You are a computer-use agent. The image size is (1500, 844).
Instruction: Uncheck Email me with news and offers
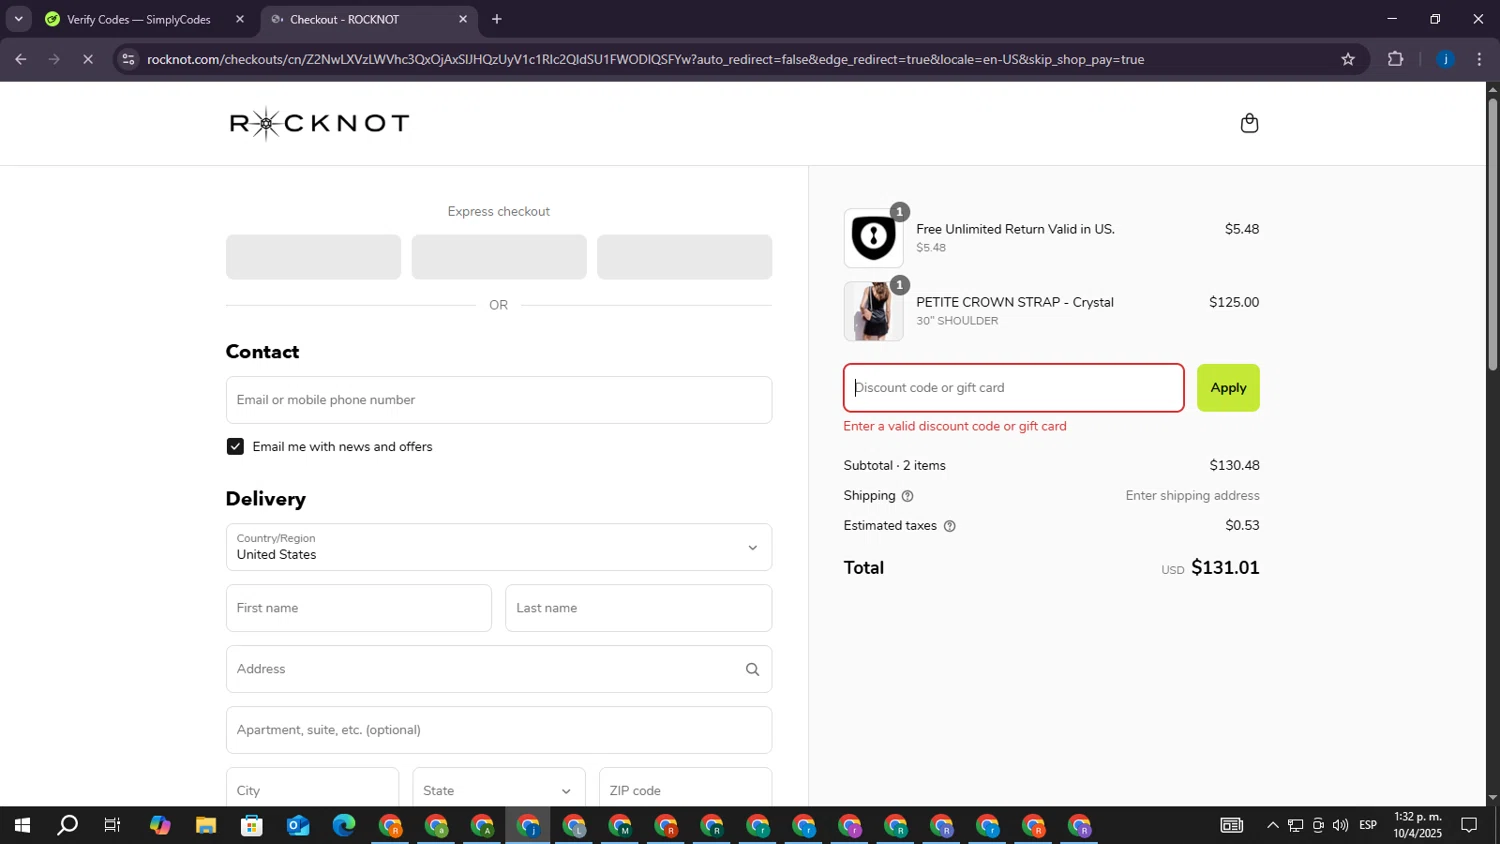click(235, 447)
